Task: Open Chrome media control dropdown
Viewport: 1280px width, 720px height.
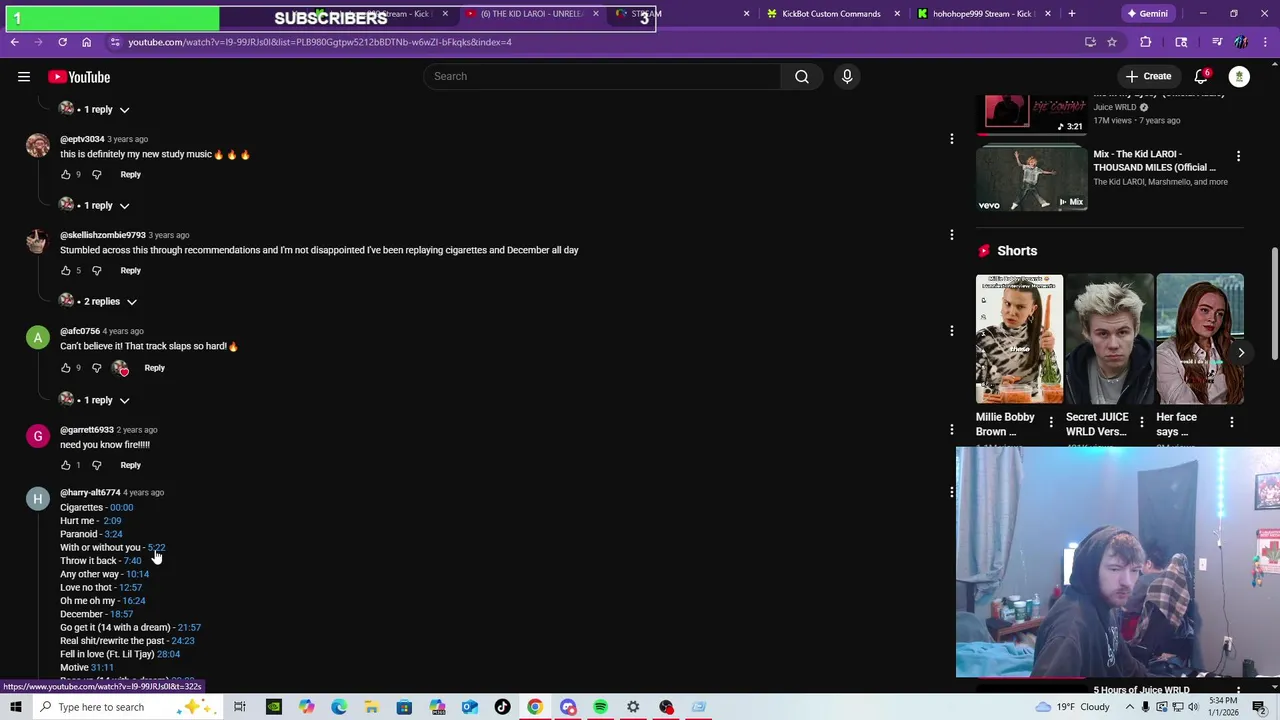Action: tap(1217, 42)
